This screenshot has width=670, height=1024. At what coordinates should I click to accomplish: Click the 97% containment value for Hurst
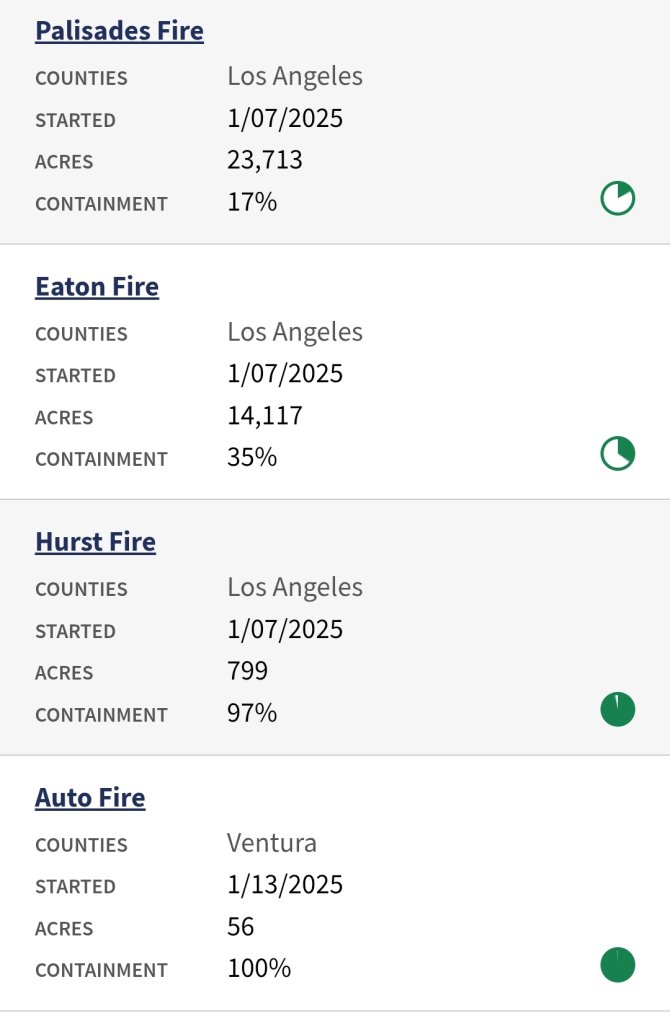click(x=252, y=713)
